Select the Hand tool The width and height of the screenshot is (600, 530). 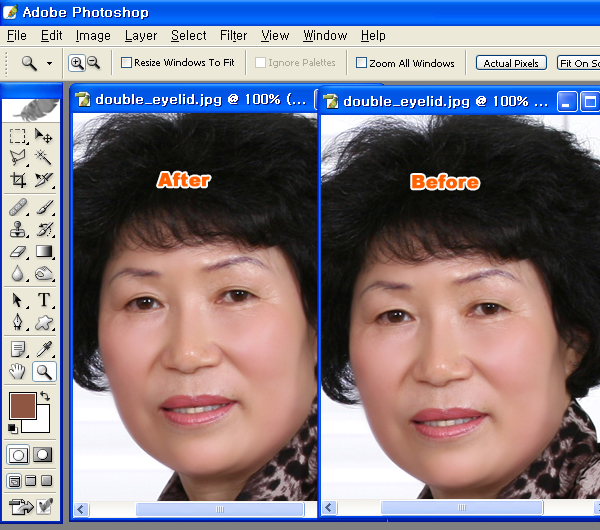(18, 372)
